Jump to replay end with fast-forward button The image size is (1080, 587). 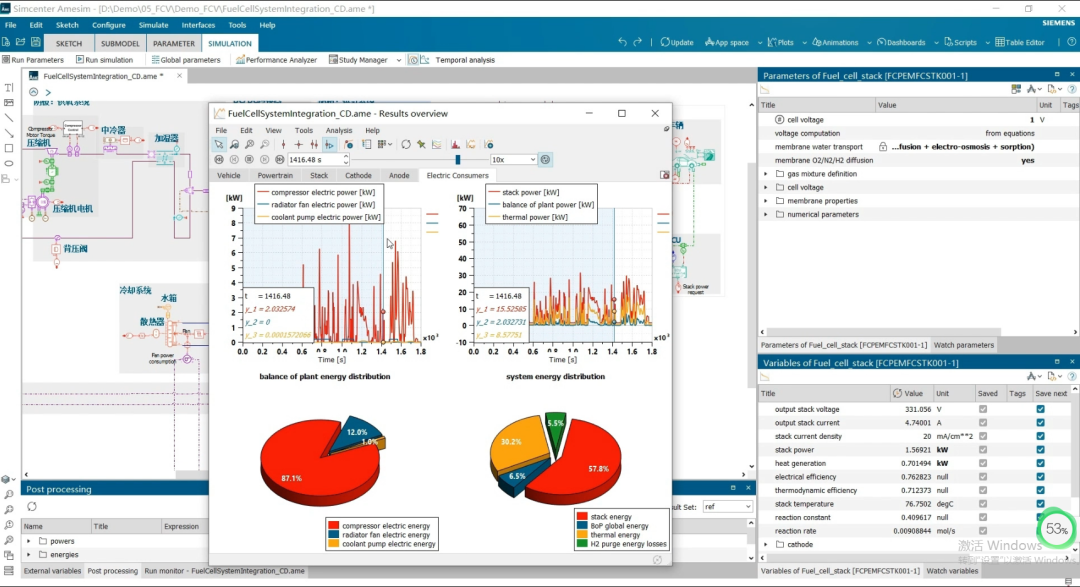(279, 160)
